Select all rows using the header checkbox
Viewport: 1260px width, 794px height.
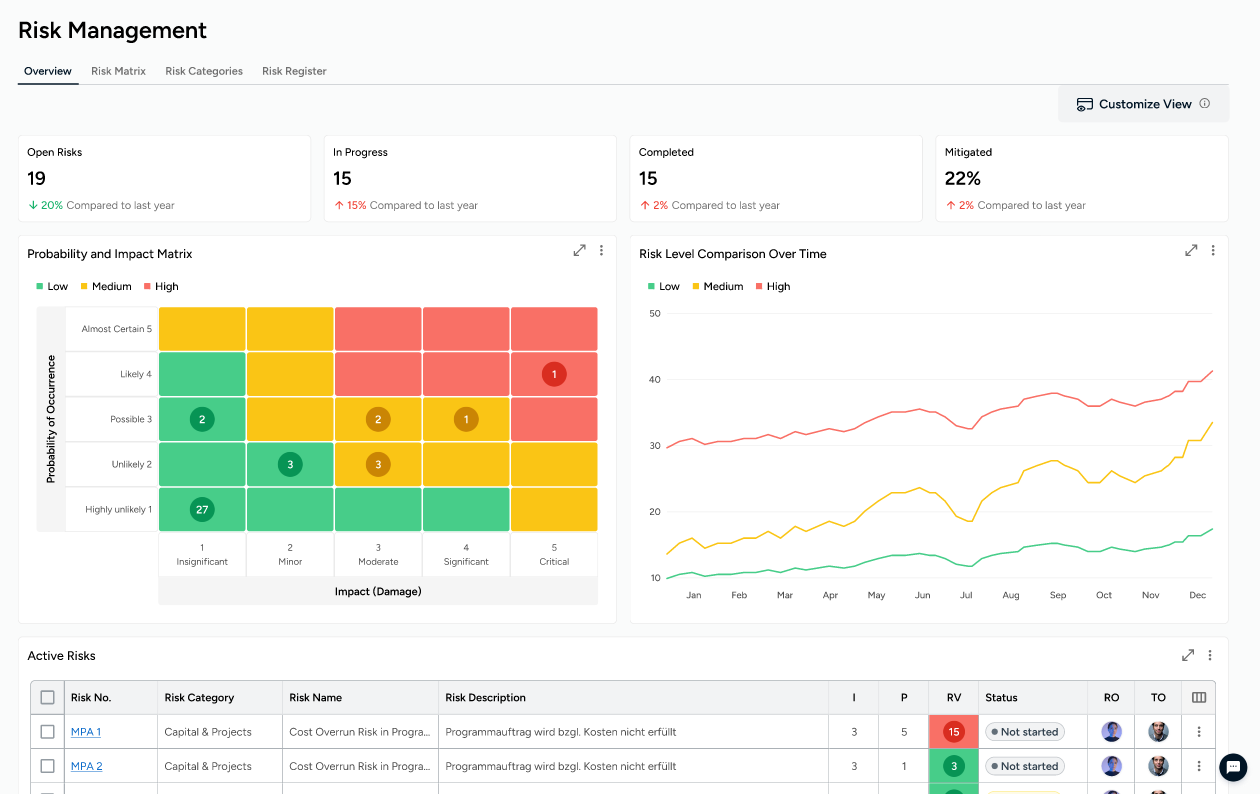point(47,697)
